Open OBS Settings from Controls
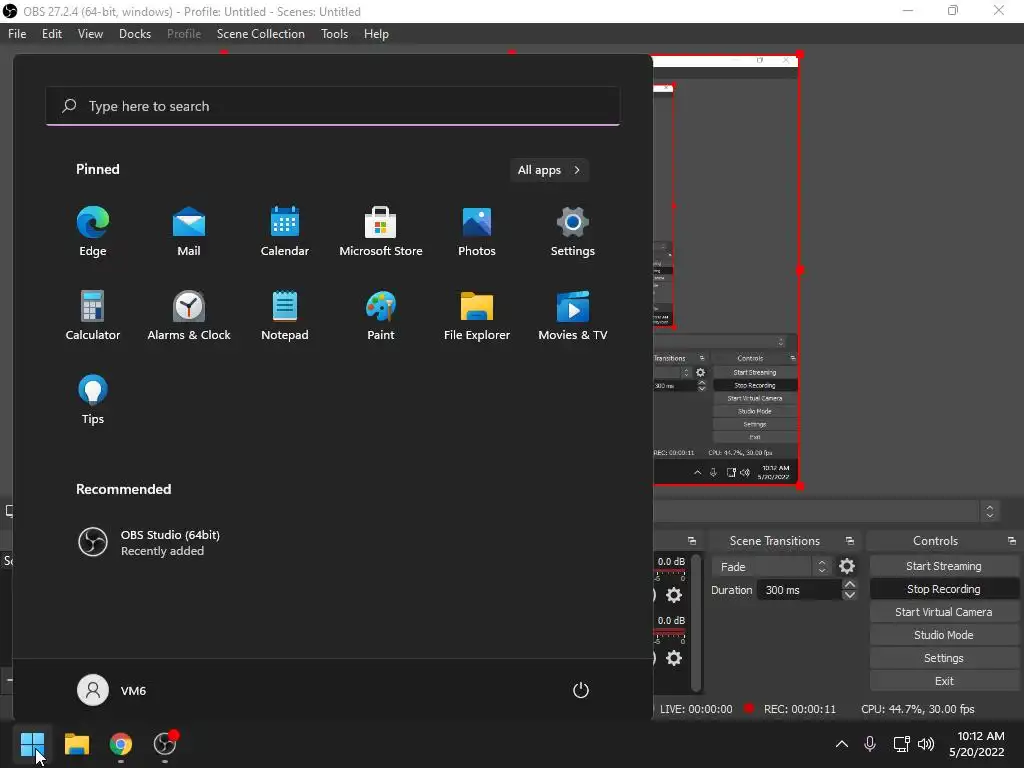The image size is (1024, 768). pyautogui.click(x=944, y=658)
